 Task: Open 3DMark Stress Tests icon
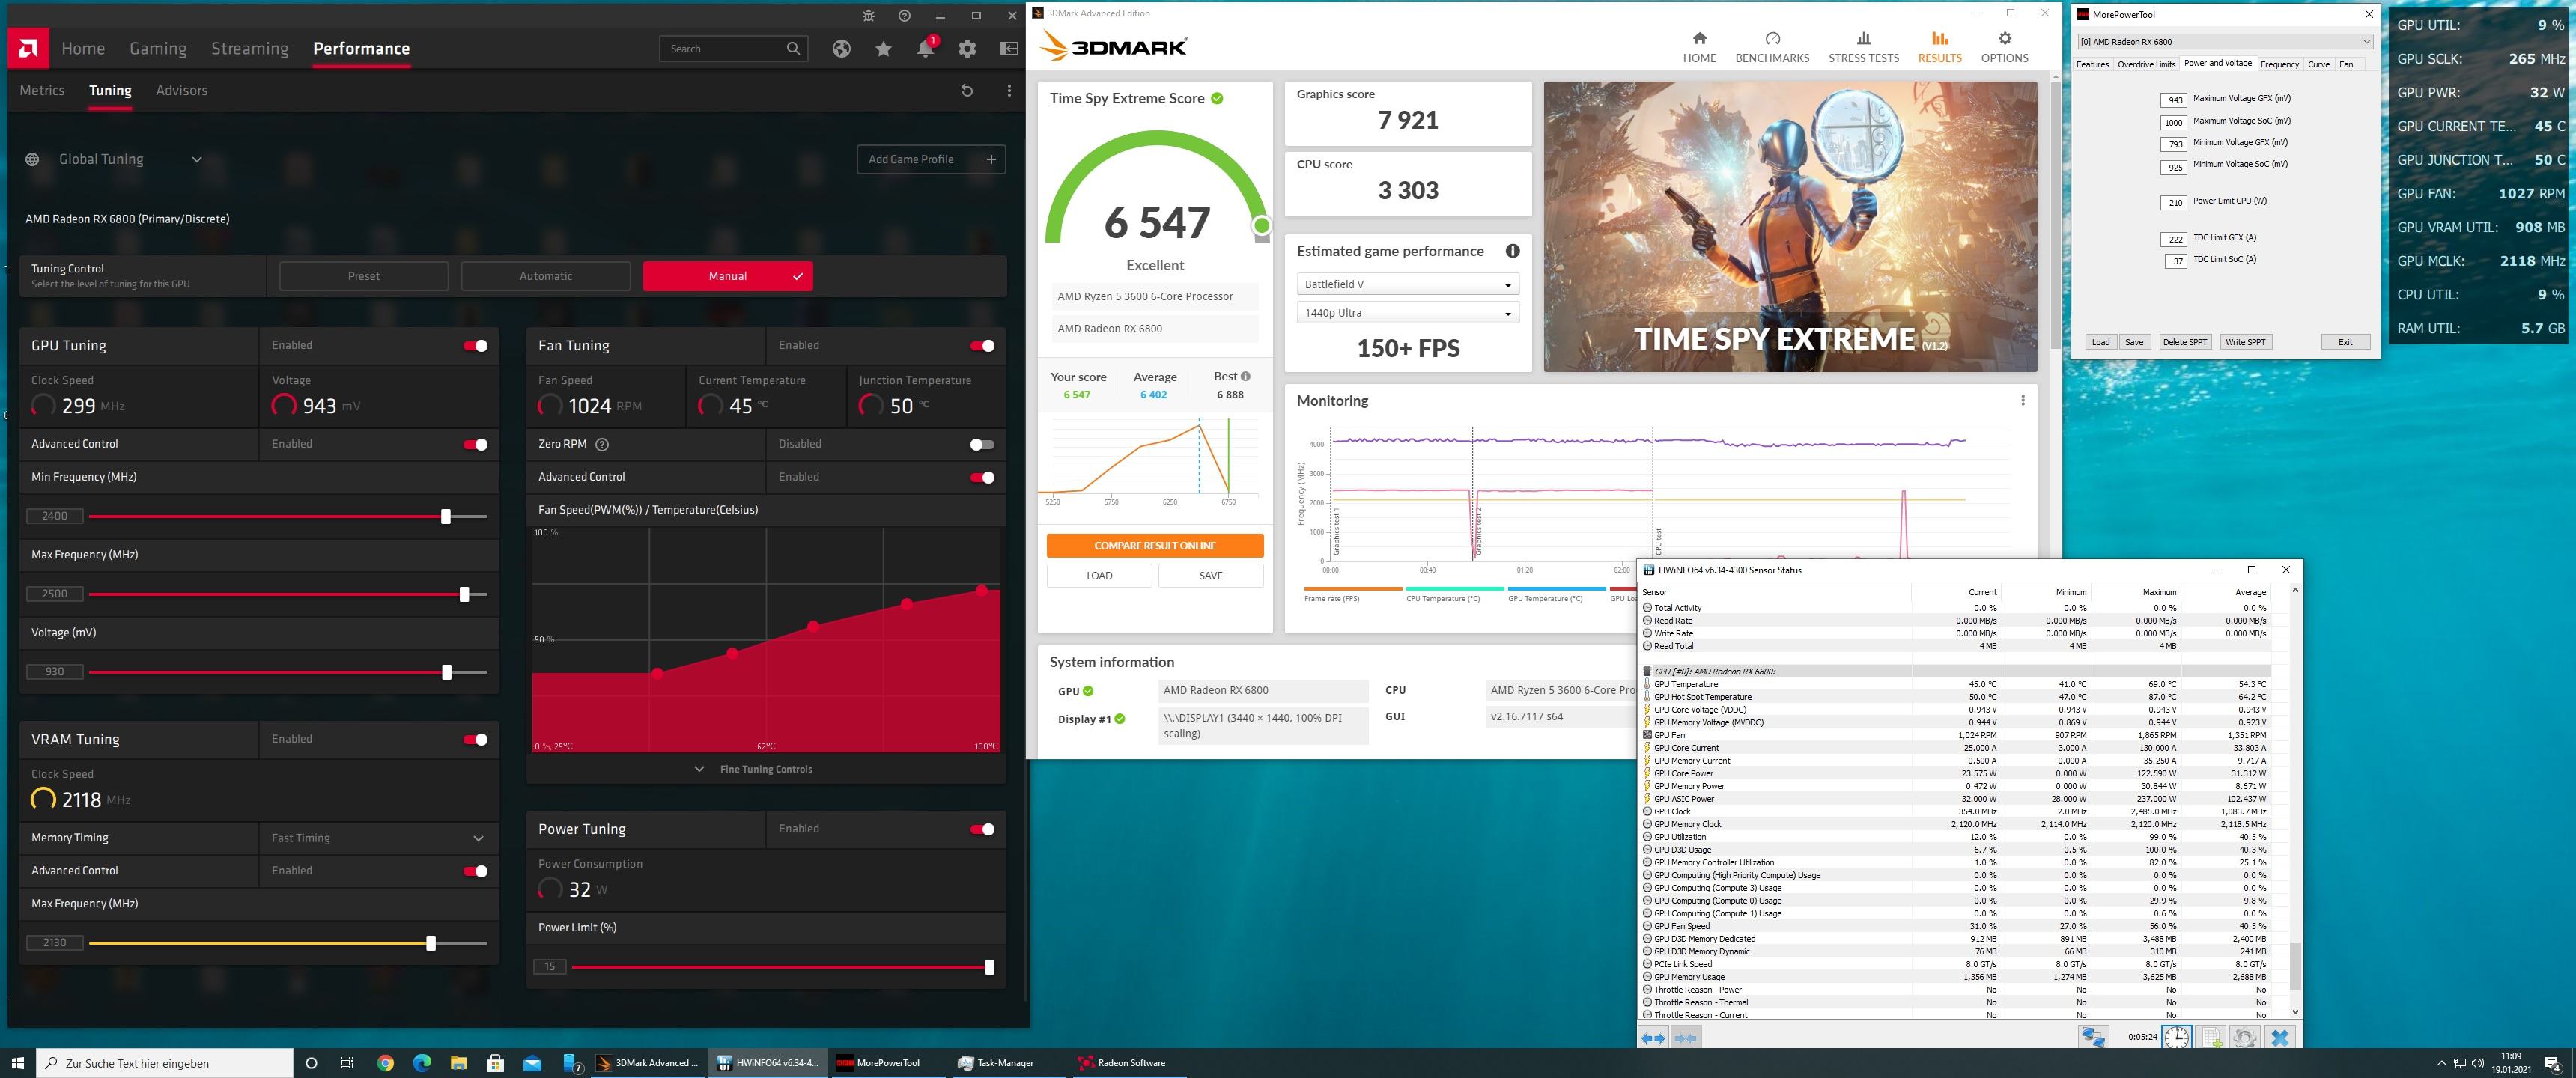point(1863,39)
